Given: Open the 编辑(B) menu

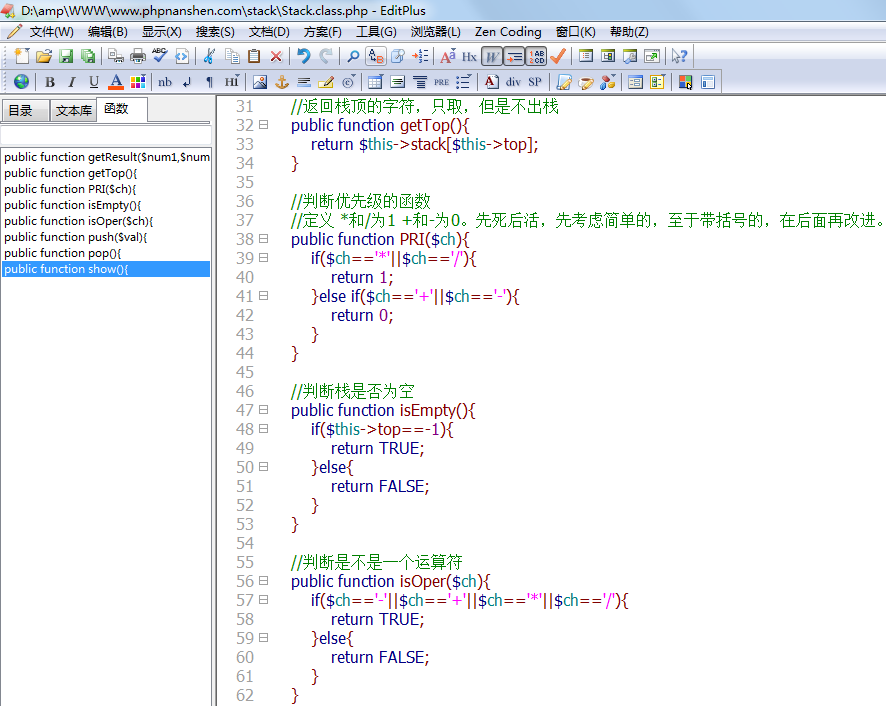Looking at the screenshot, I should pyautogui.click(x=107, y=32).
